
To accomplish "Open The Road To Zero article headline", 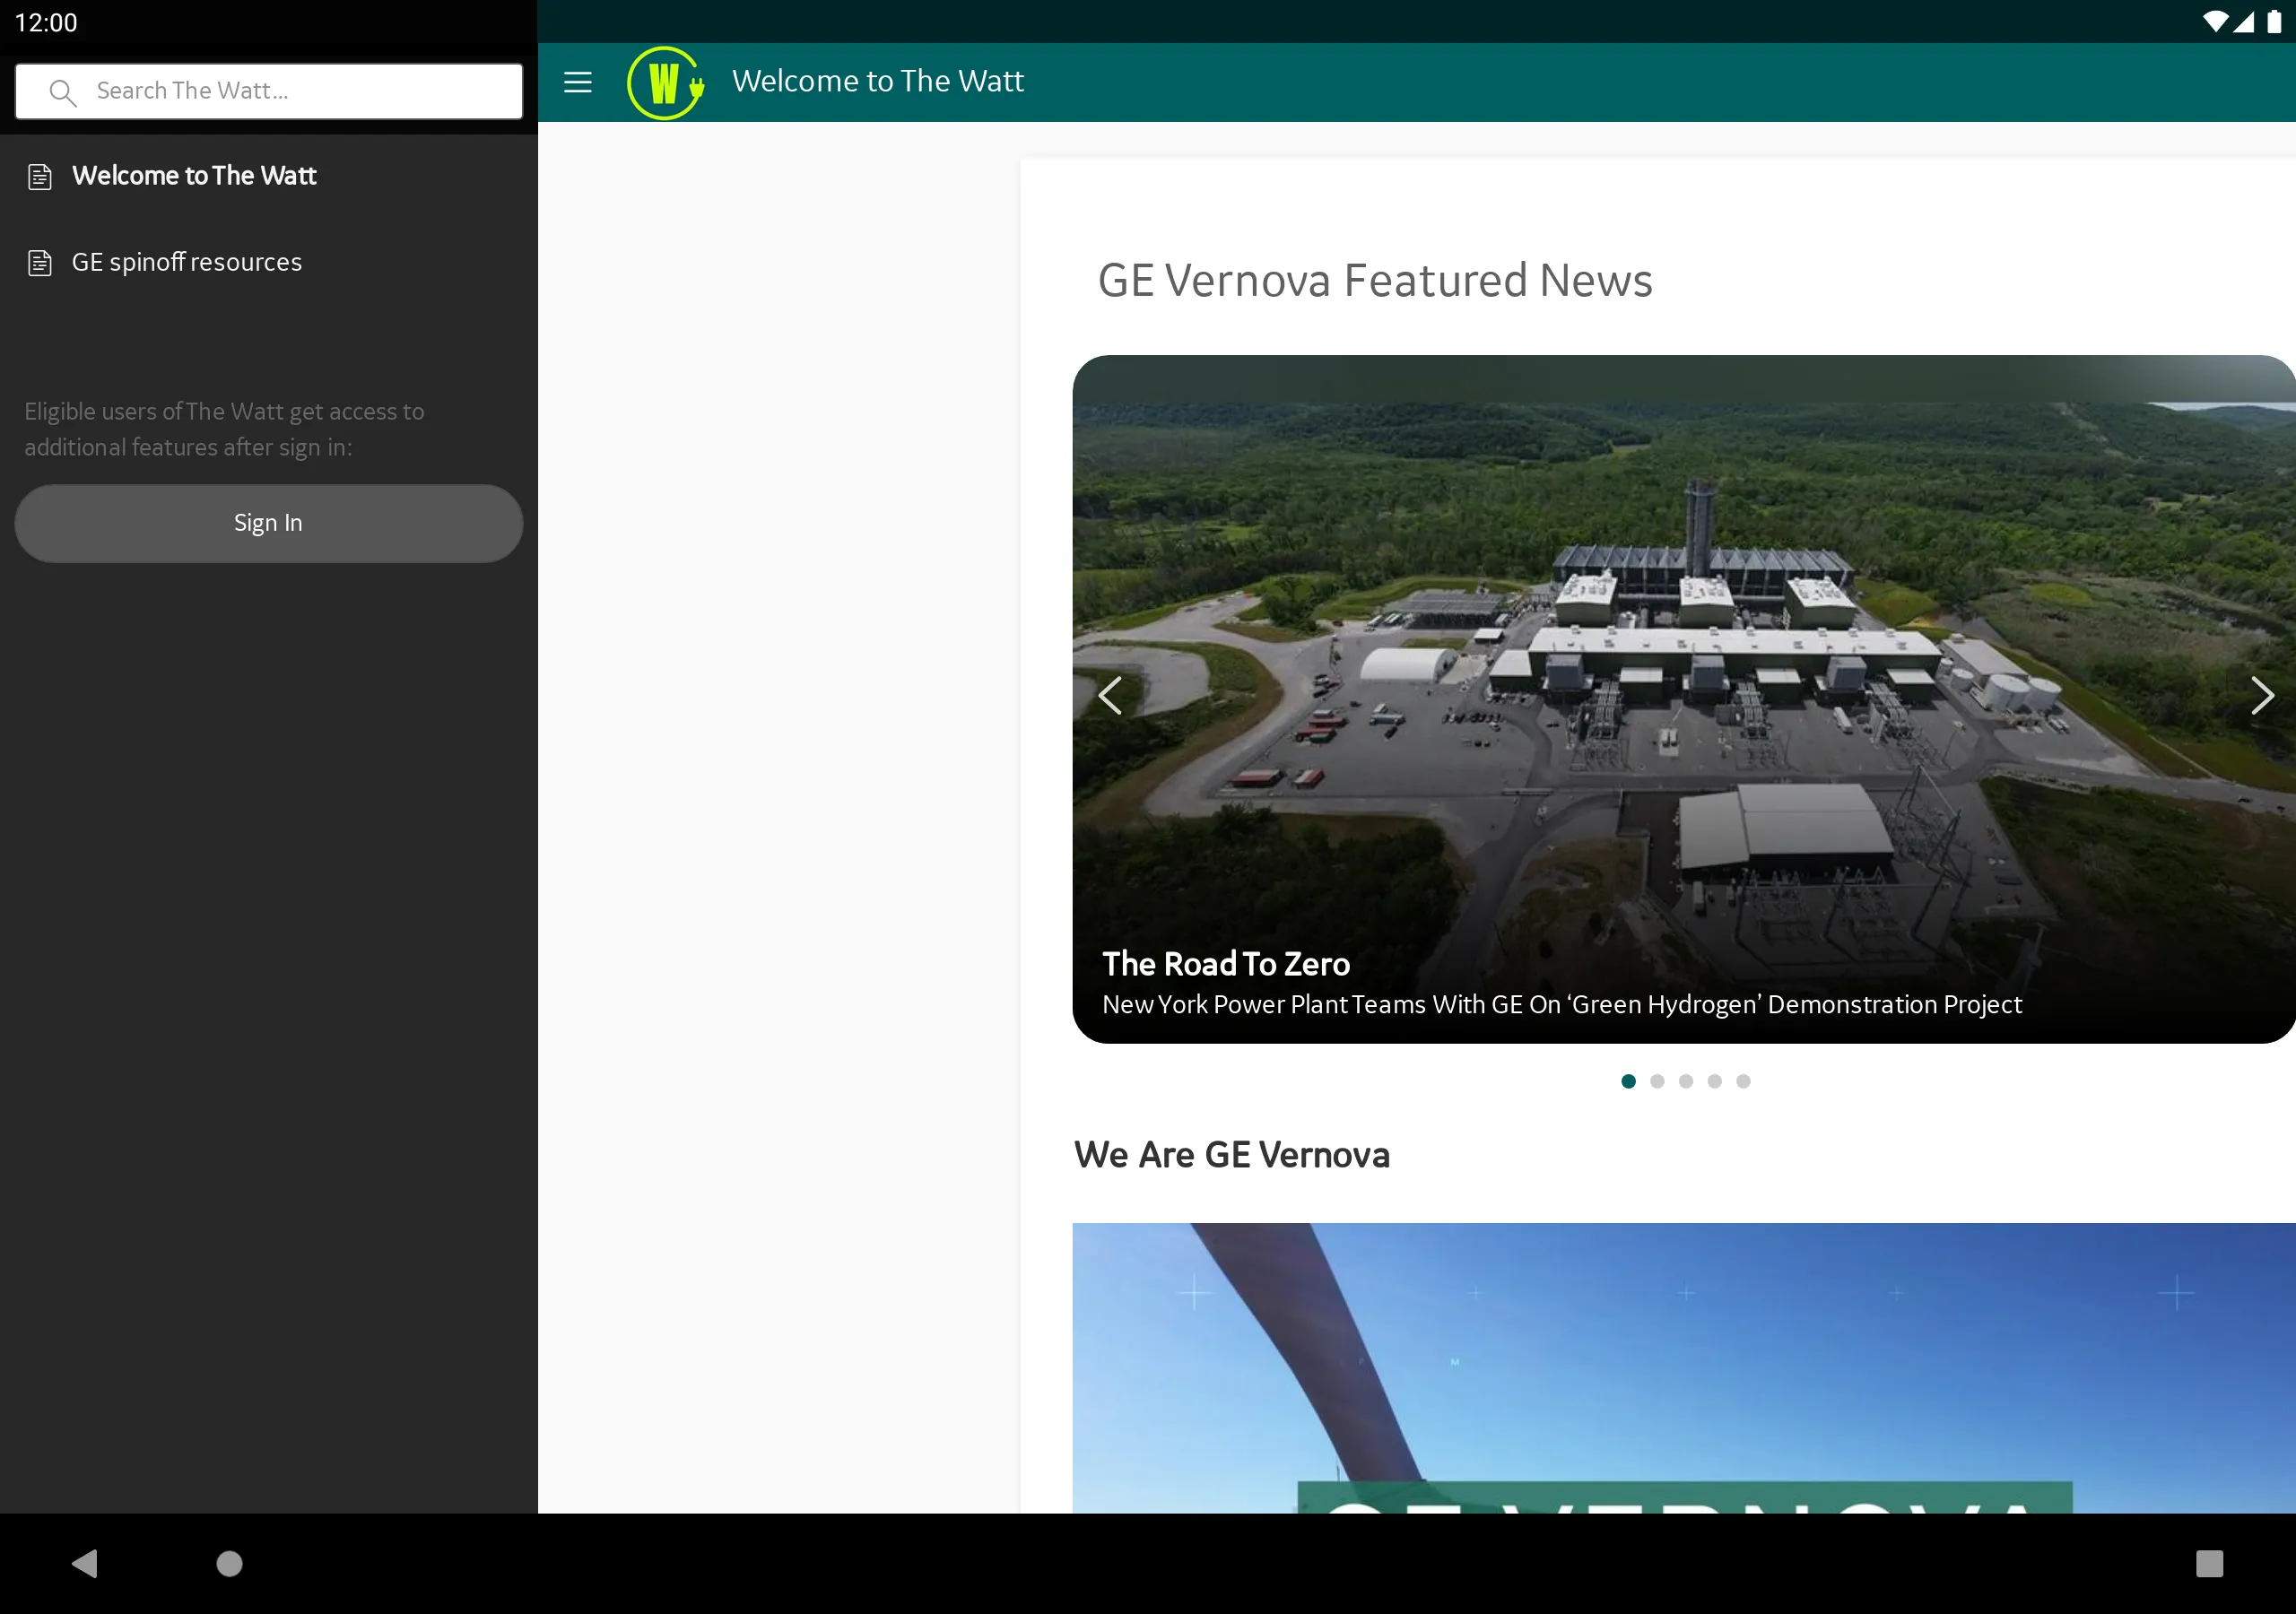I will 1226,964.
